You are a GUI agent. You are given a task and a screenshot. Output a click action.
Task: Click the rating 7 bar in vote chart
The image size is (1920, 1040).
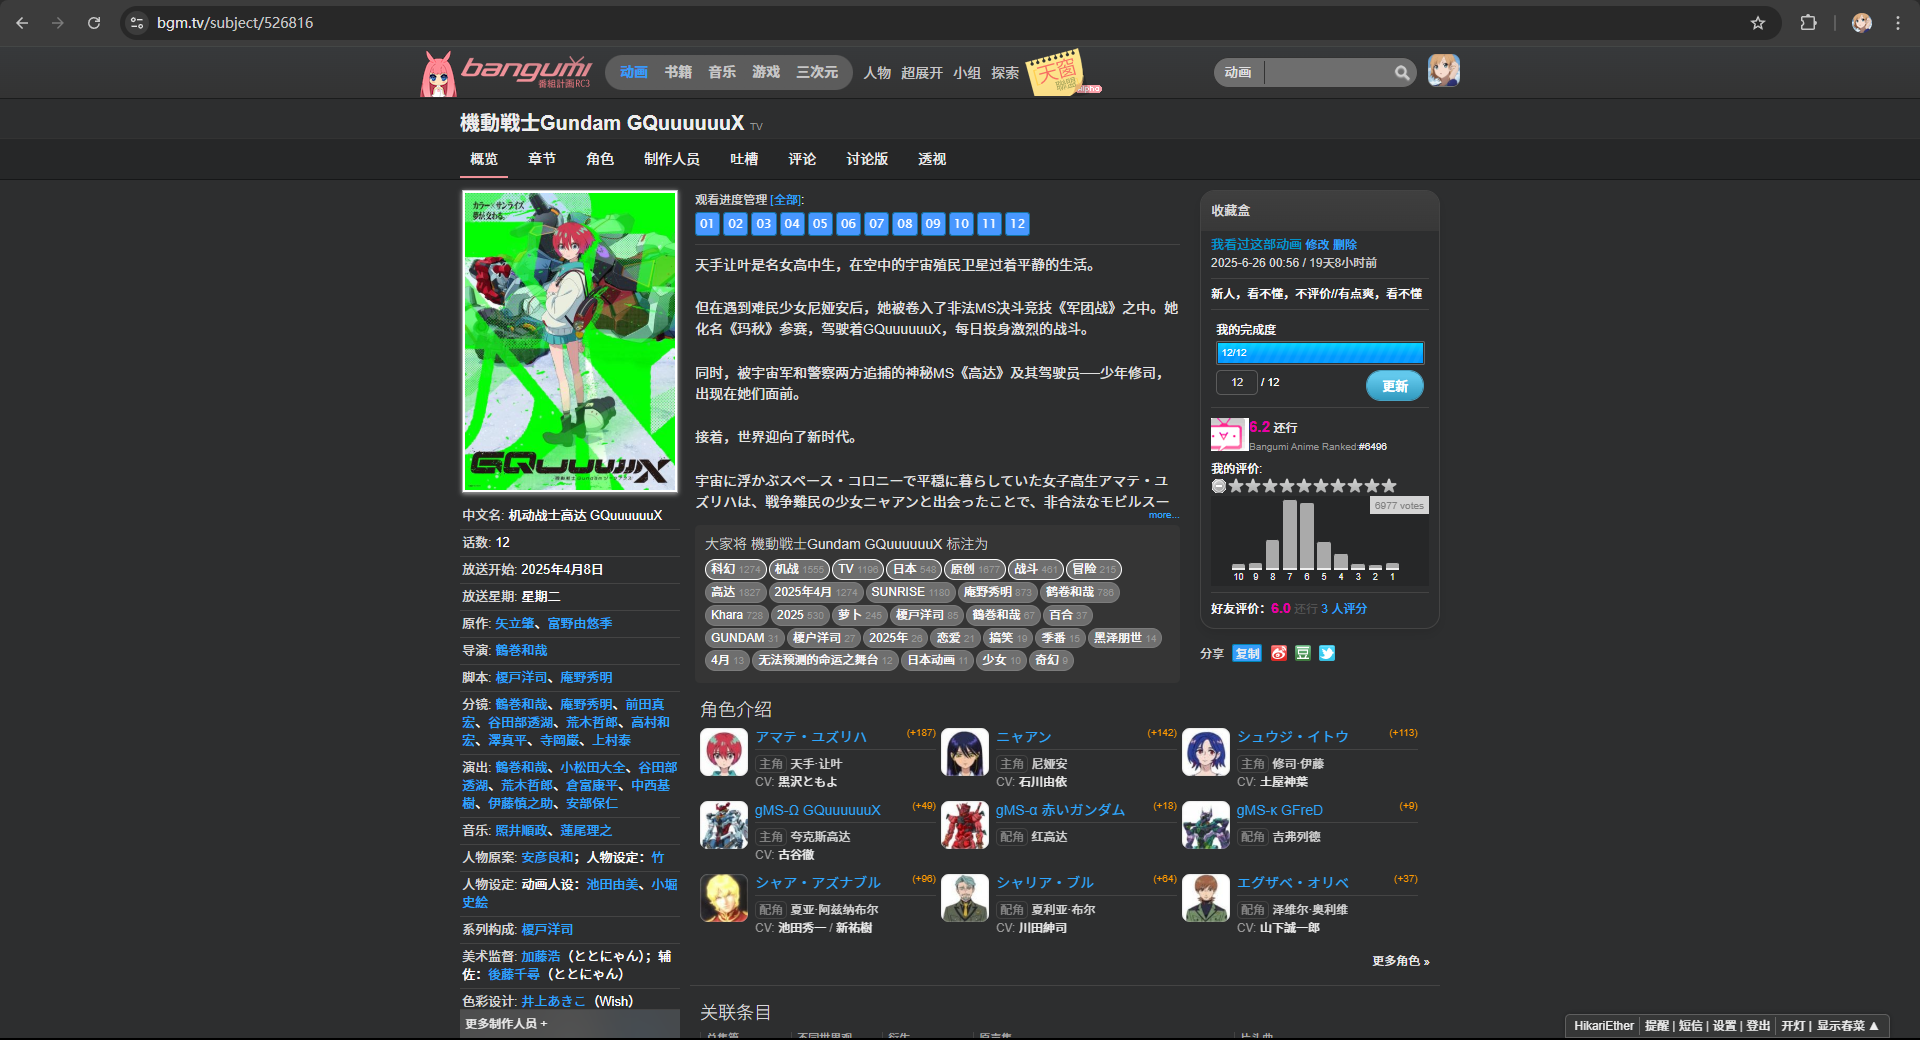pos(1290,535)
